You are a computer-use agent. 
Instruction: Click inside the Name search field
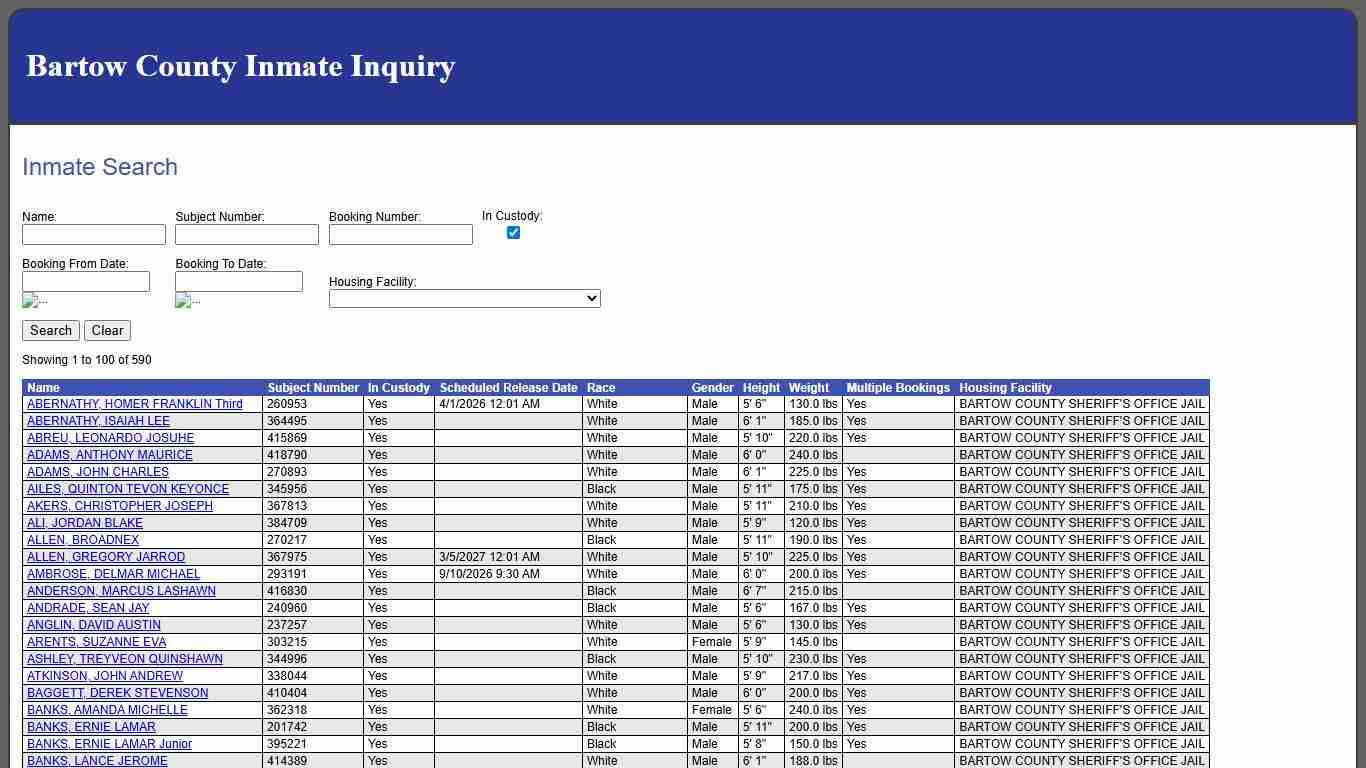pyautogui.click(x=93, y=234)
